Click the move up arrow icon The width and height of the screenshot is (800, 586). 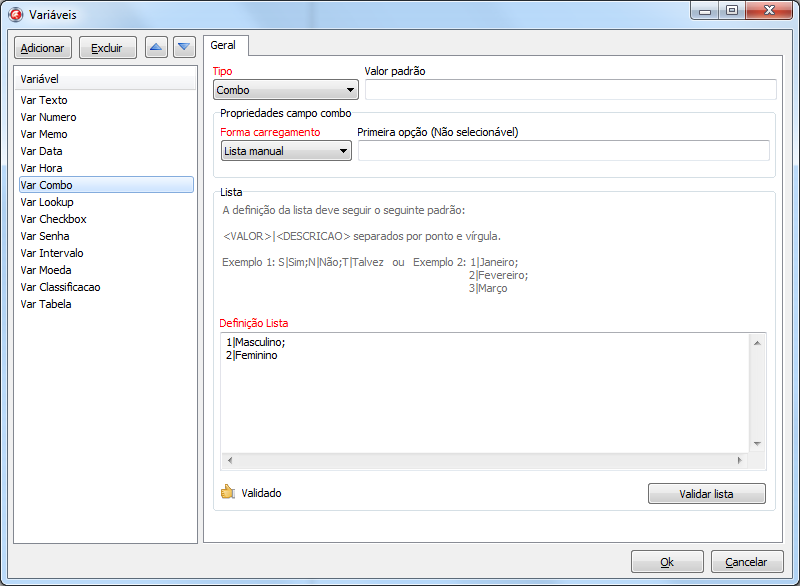click(157, 48)
